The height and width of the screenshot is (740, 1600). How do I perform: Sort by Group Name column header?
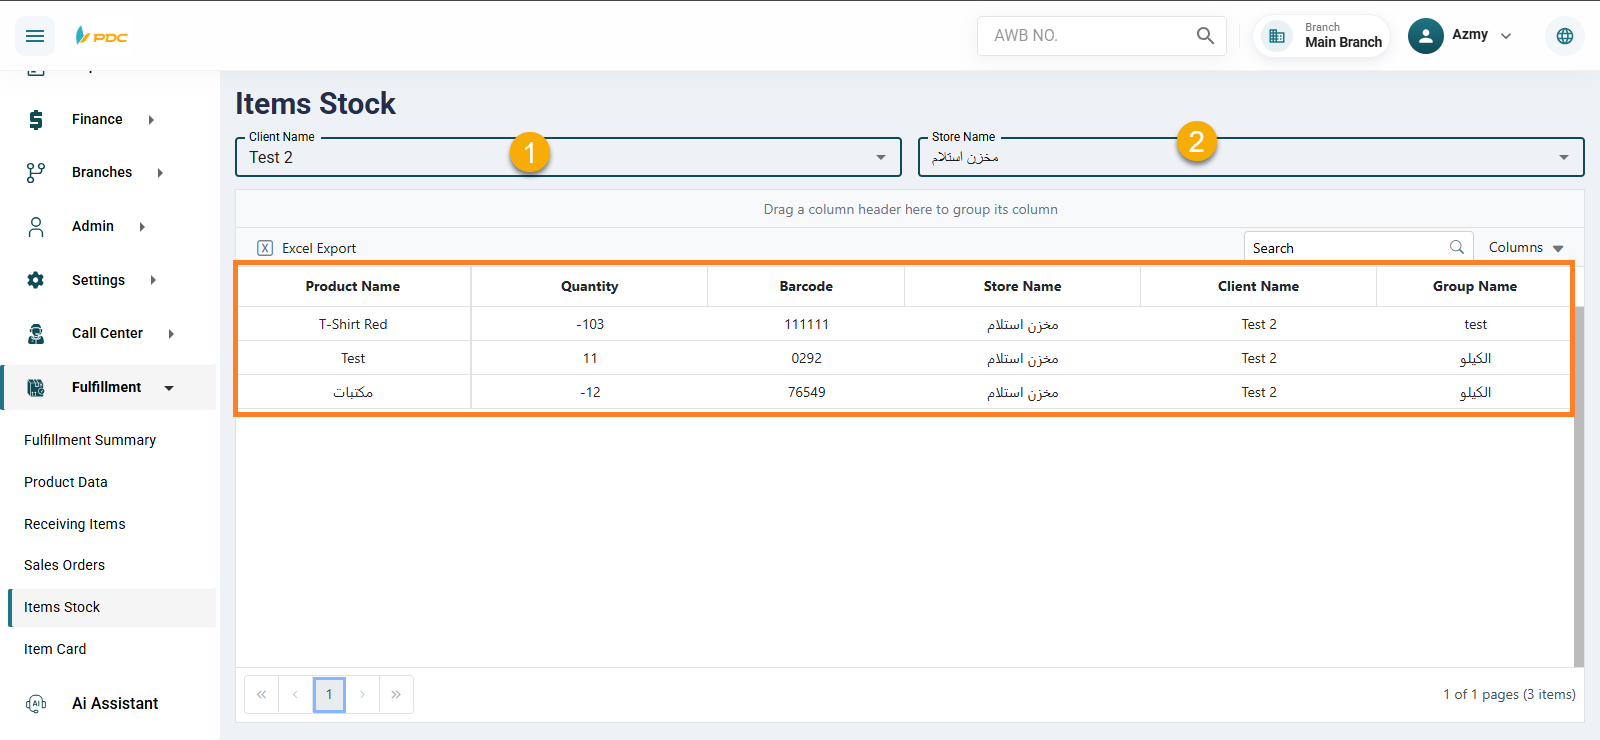[x=1475, y=286]
